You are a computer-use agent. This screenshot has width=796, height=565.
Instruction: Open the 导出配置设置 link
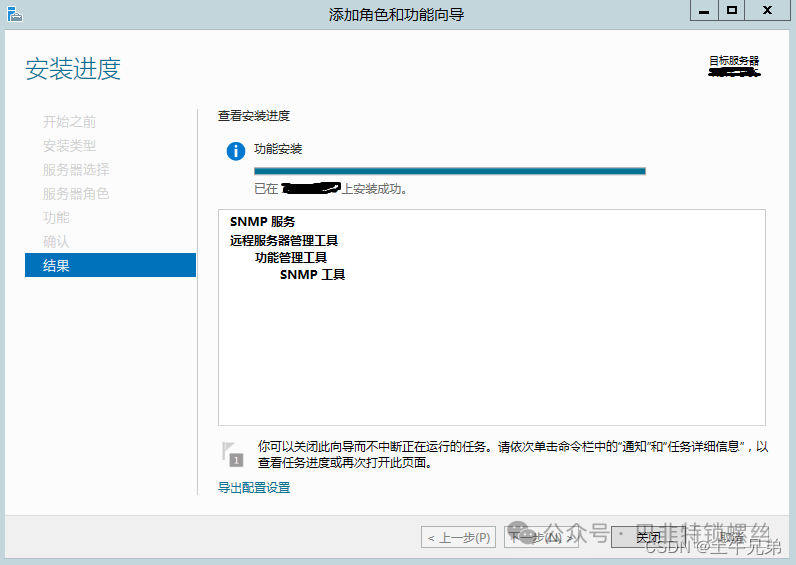(254, 488)
